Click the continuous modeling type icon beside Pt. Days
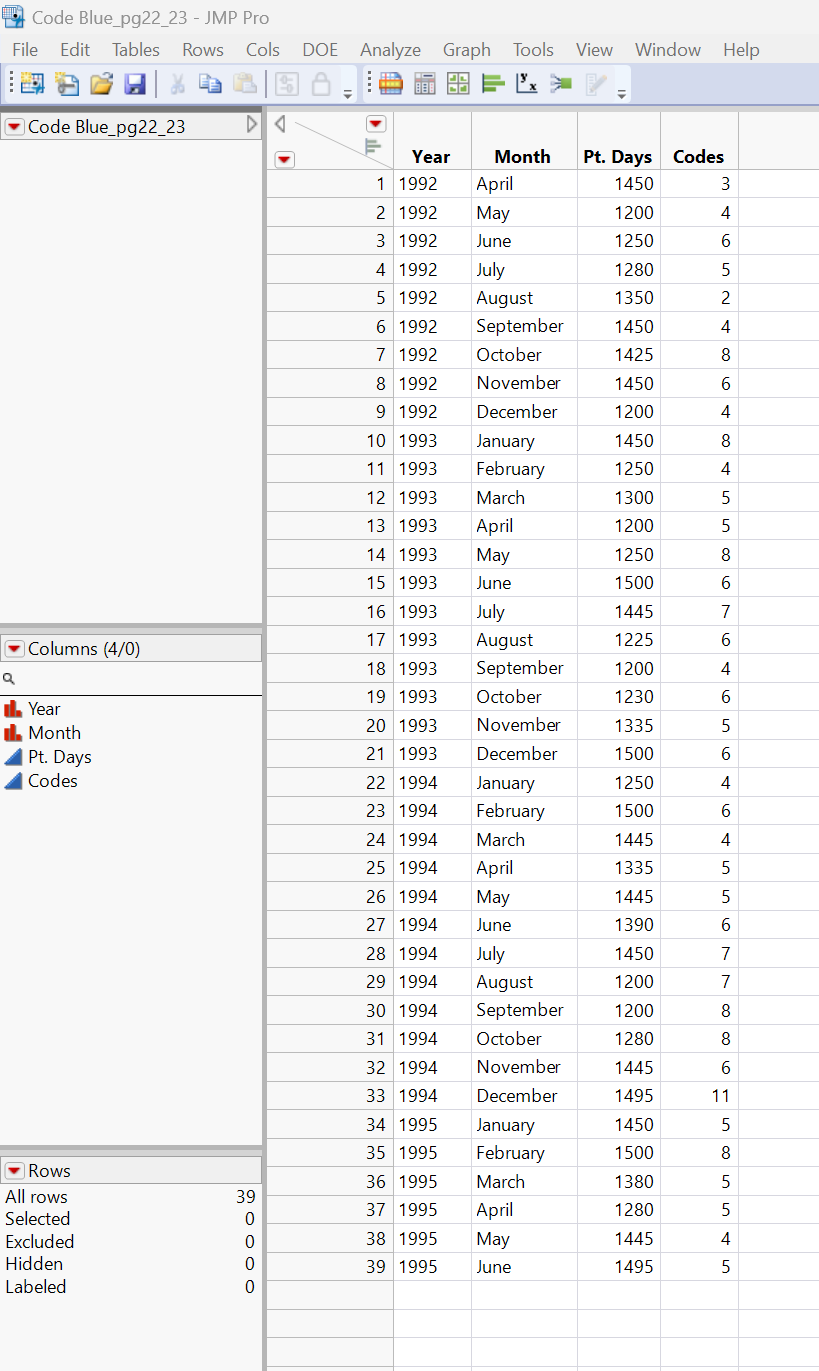The image size is (819, 1371). tap(14, 757)
